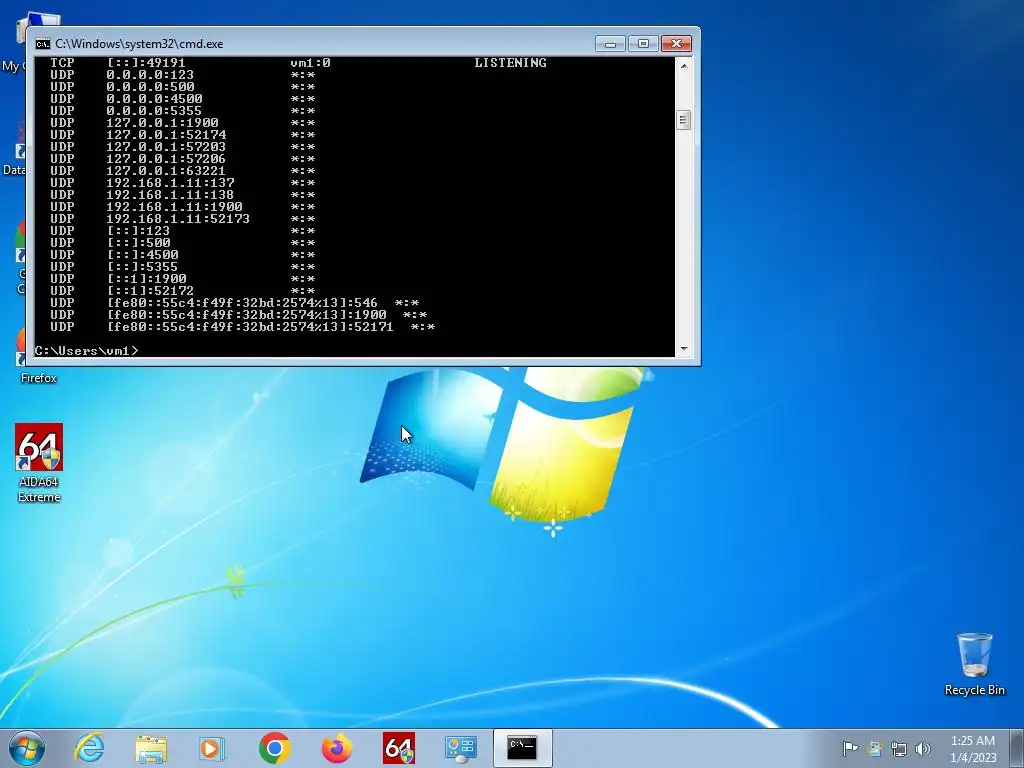Launch AIDA64 from the taskbar

click(x=398, y=748)
